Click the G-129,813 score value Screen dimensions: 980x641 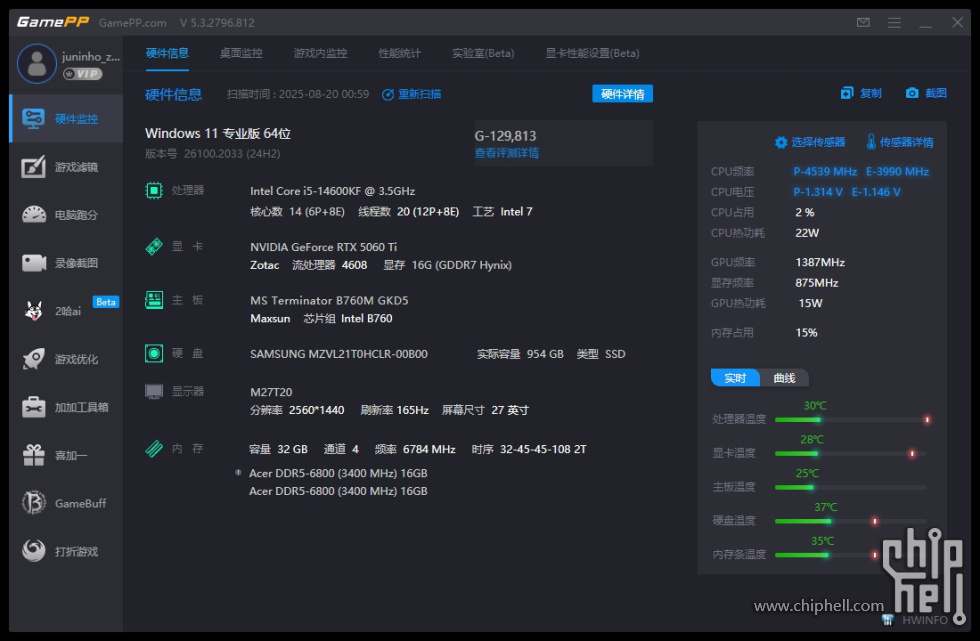coord(505,136)
